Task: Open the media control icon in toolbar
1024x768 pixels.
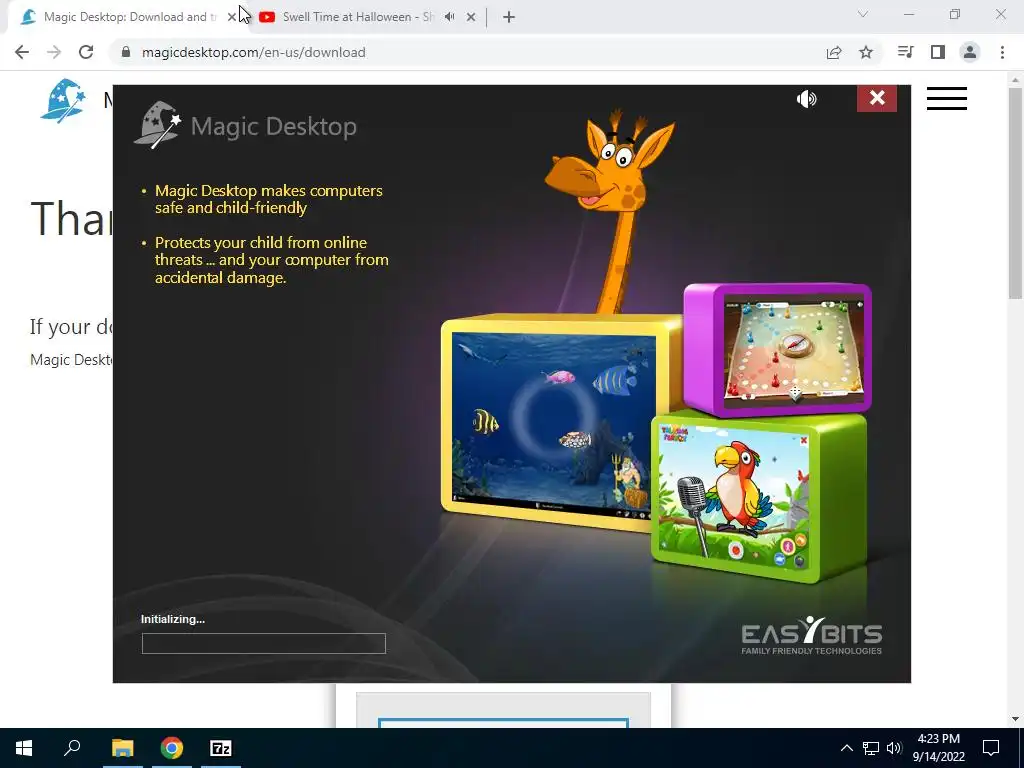Action: [905, 52]
